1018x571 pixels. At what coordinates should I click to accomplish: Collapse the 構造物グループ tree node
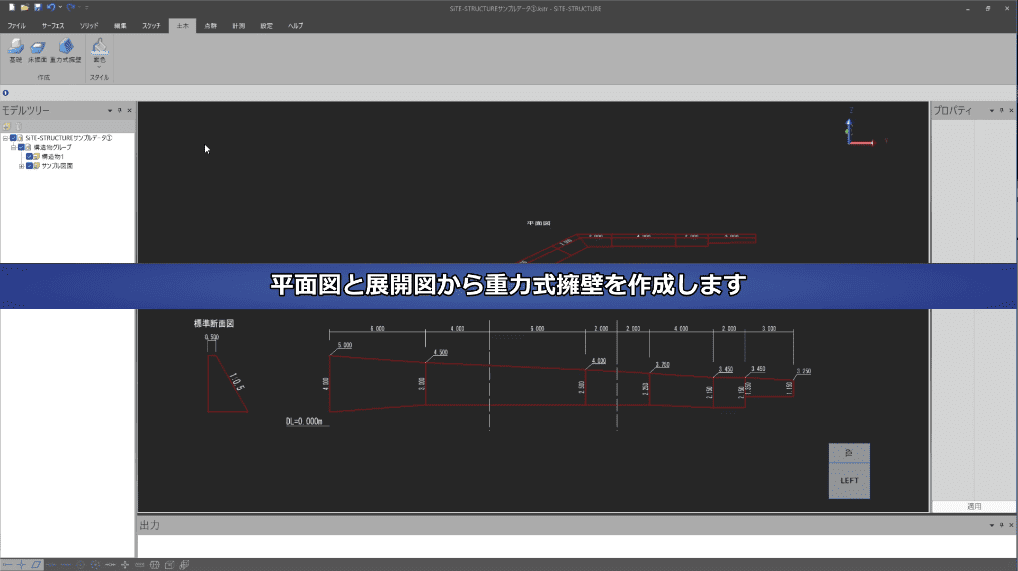coord(13,147)
